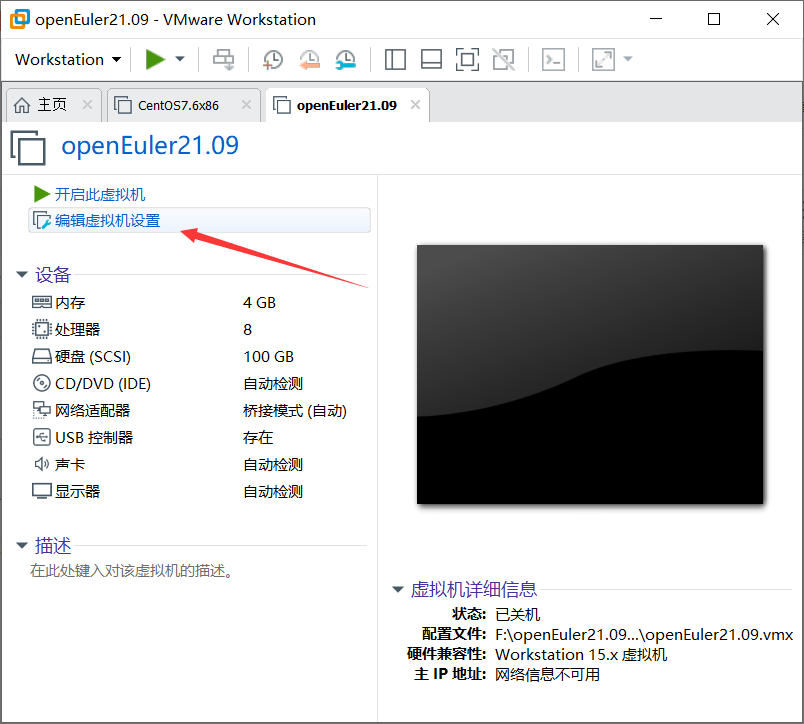
Task: Open the Workstation menu
Action: point(68,59)
